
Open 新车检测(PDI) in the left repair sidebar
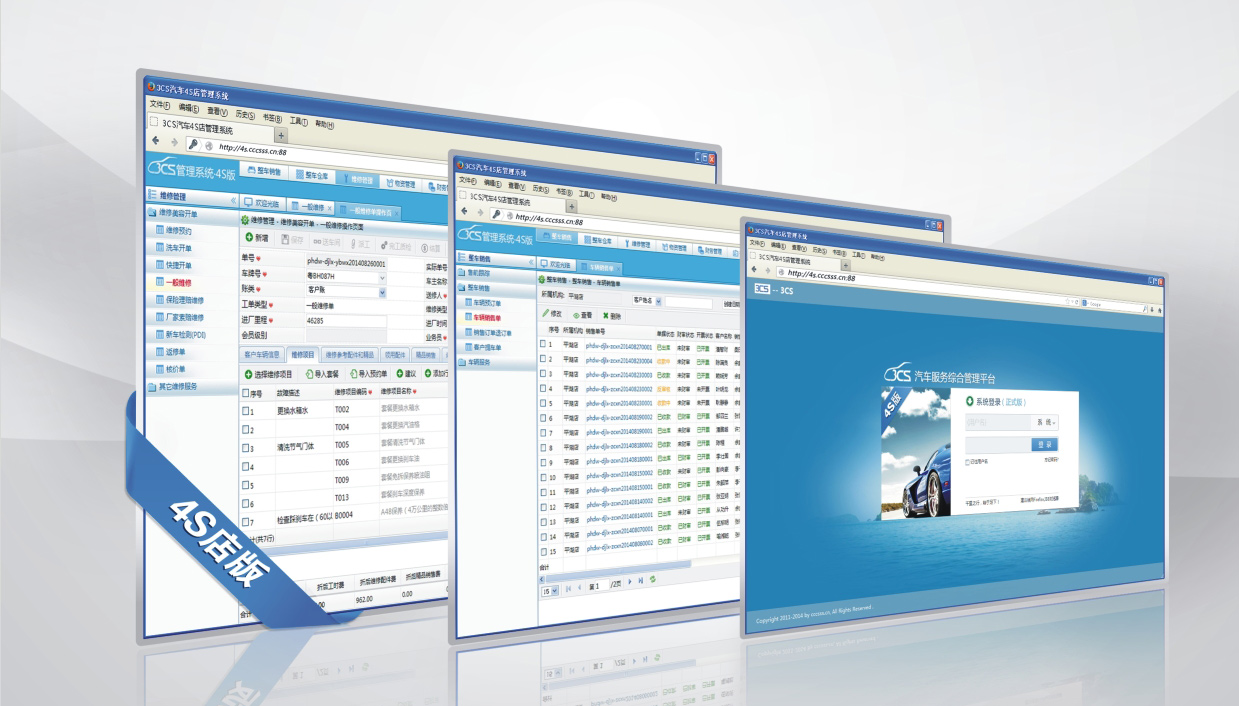(180, 334)
